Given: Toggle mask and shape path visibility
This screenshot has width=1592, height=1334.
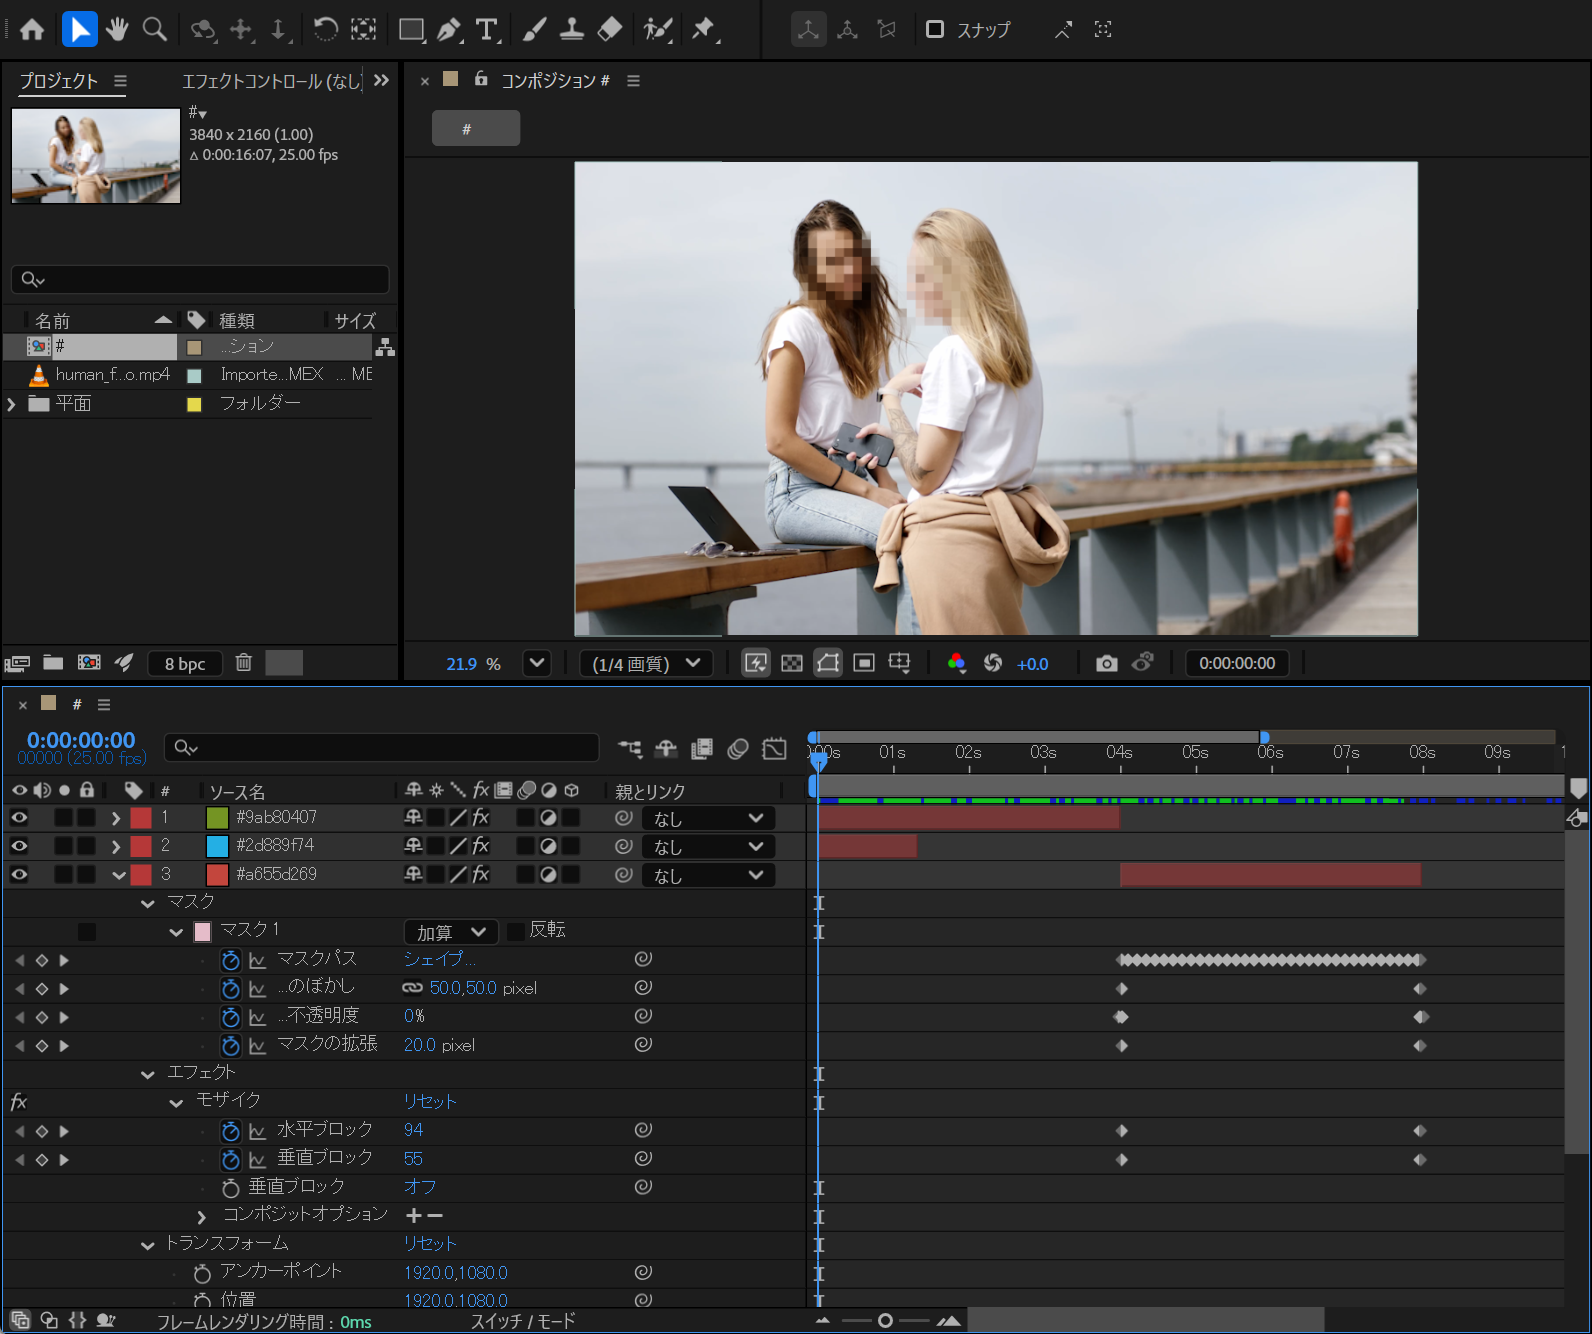Looking at the screenshot, I should 828,663.
